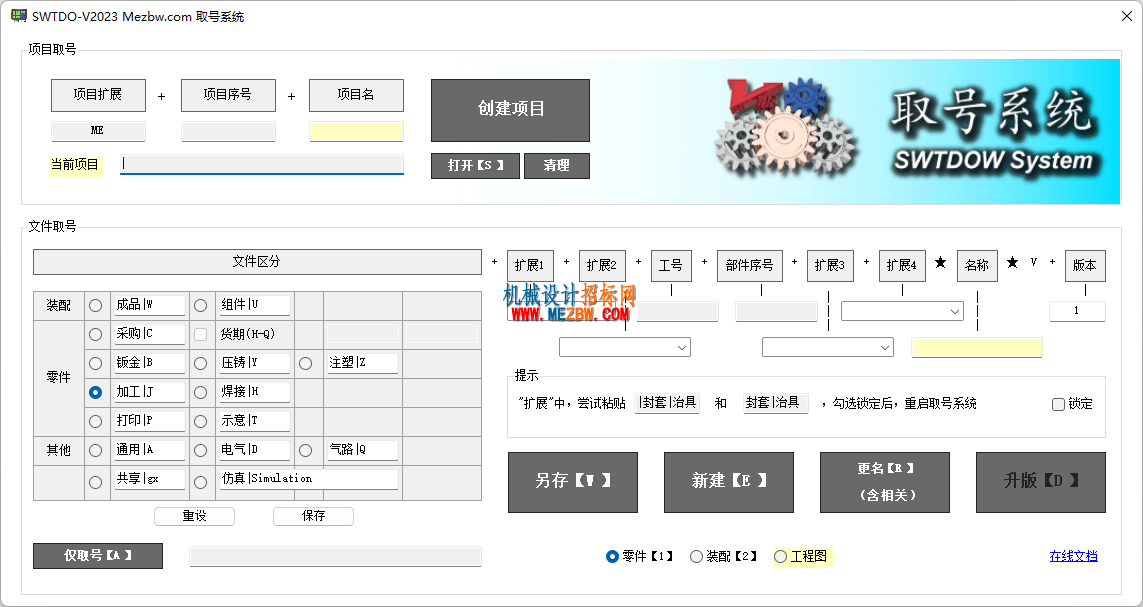Viewport: 1143px width, 607px height.
Task: Click the 版本 button
Action: [1085, 265]
